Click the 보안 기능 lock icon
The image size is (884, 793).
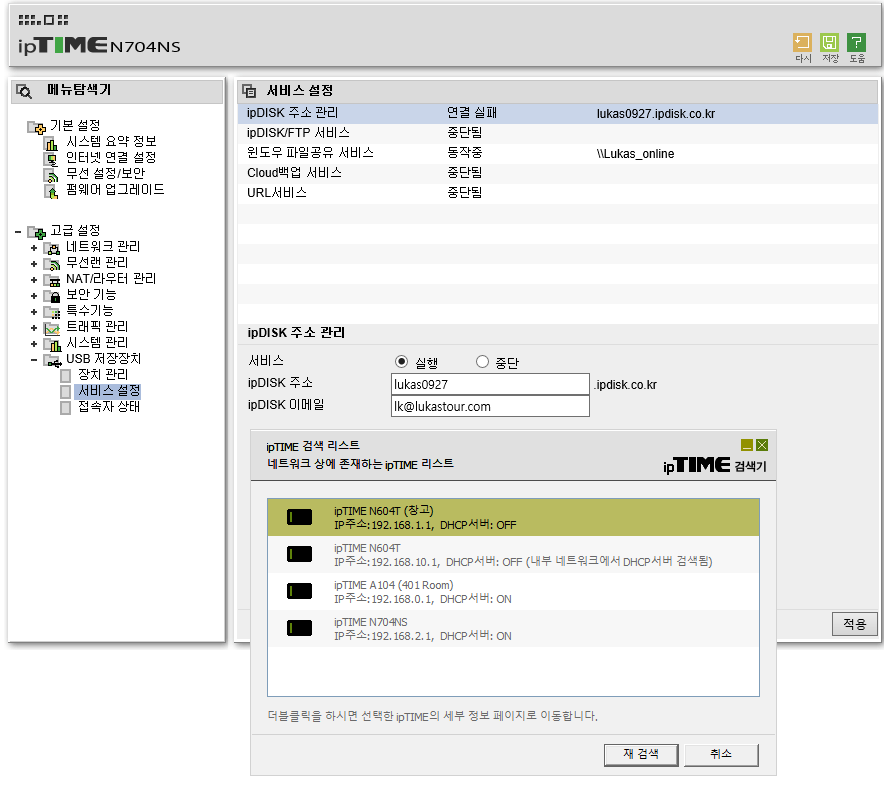(x=52, y=296)
